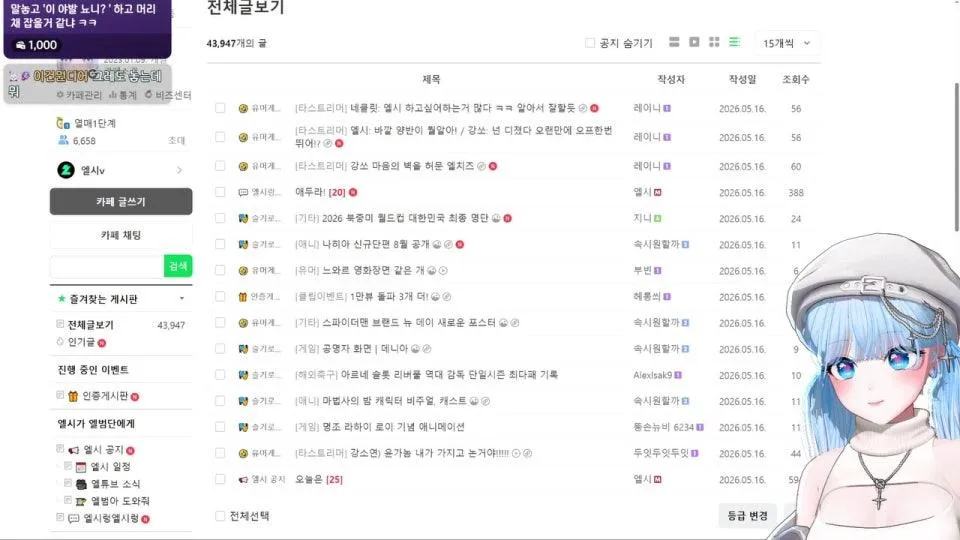Viewport: 960px width, 540px height.
Task: Collapse the 즐겨찾는 게시판 section arrow
Action: point(182,299)
